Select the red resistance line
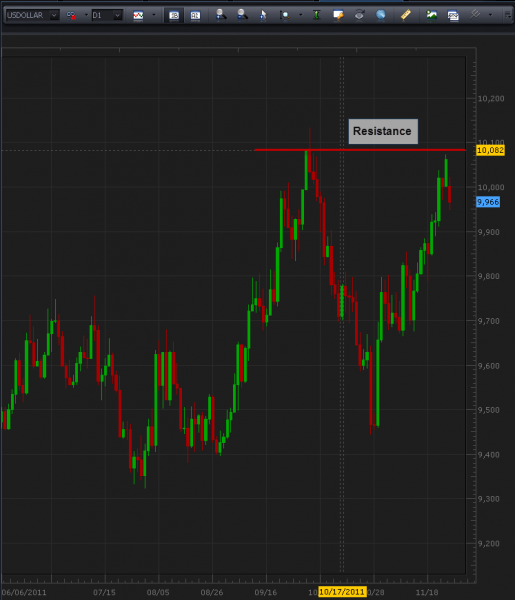515x600 pixels. tap(360, 150)
